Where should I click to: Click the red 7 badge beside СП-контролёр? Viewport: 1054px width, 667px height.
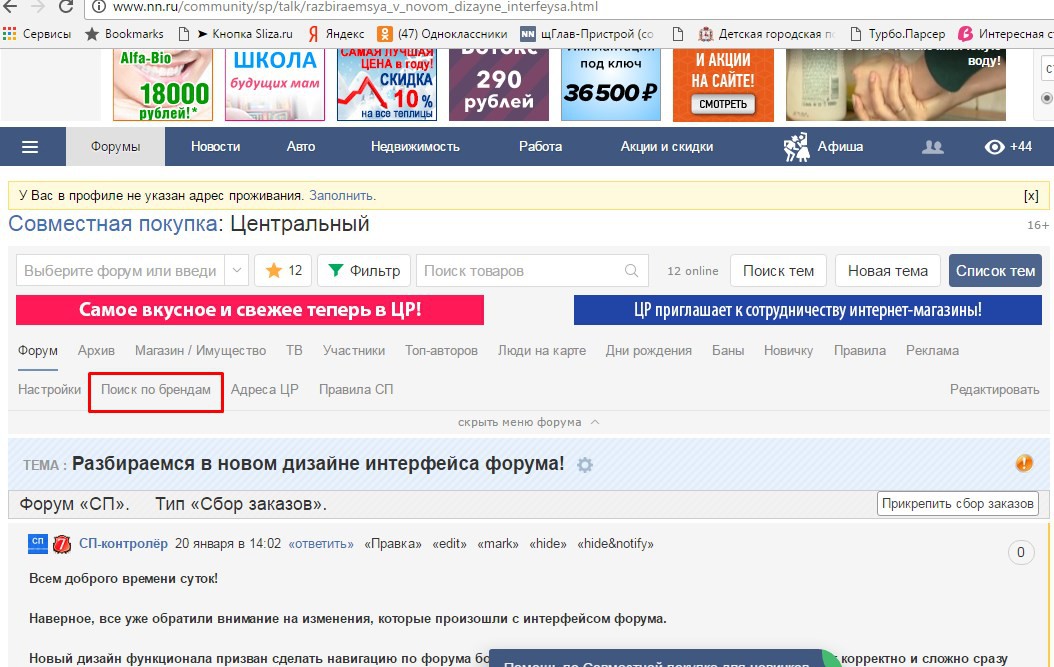point(62,543)
